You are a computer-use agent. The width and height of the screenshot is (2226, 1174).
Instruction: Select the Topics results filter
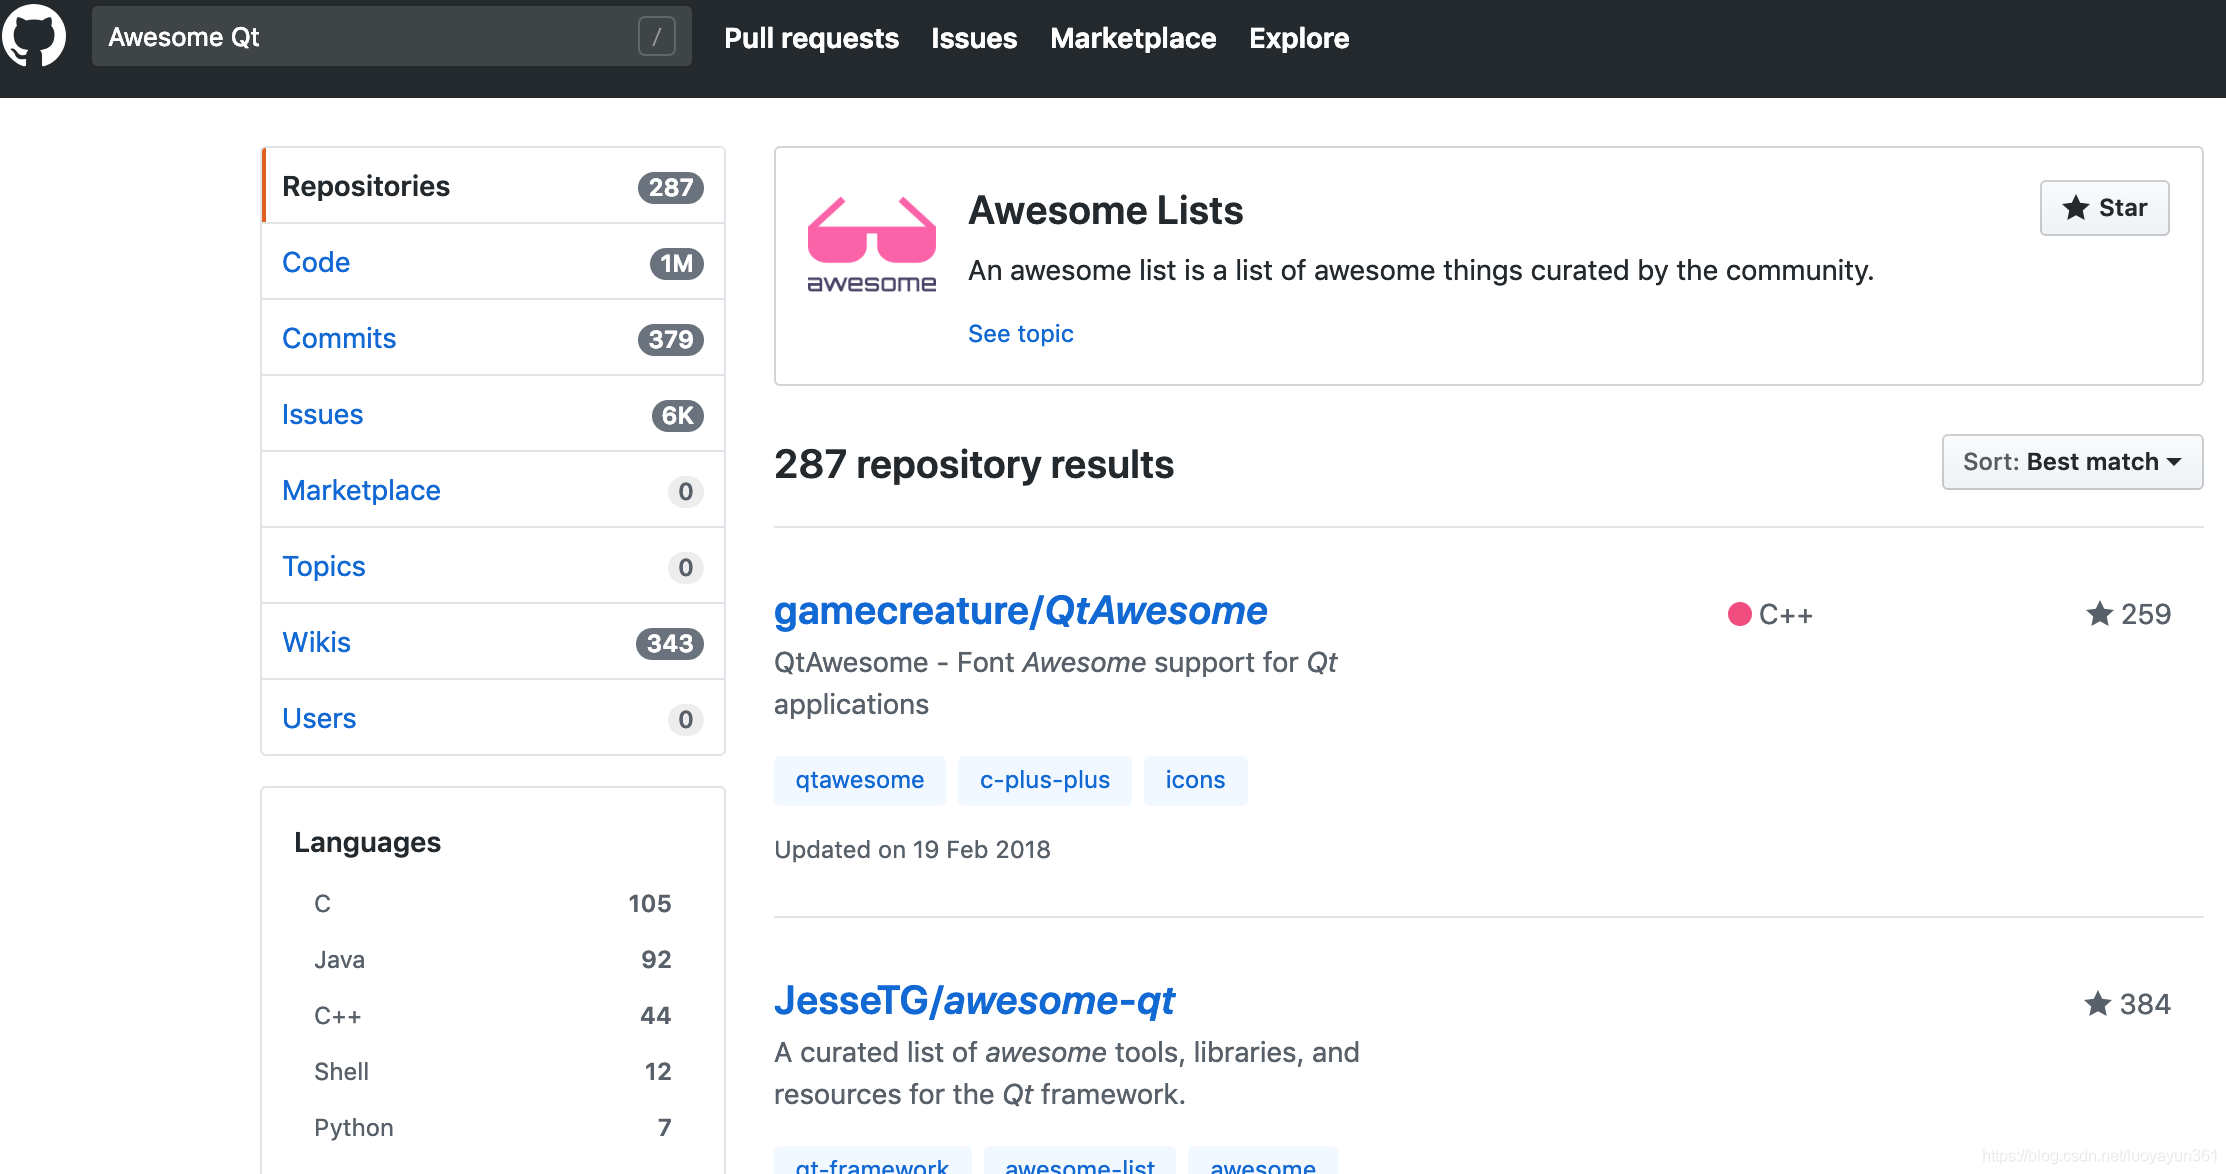493,566
